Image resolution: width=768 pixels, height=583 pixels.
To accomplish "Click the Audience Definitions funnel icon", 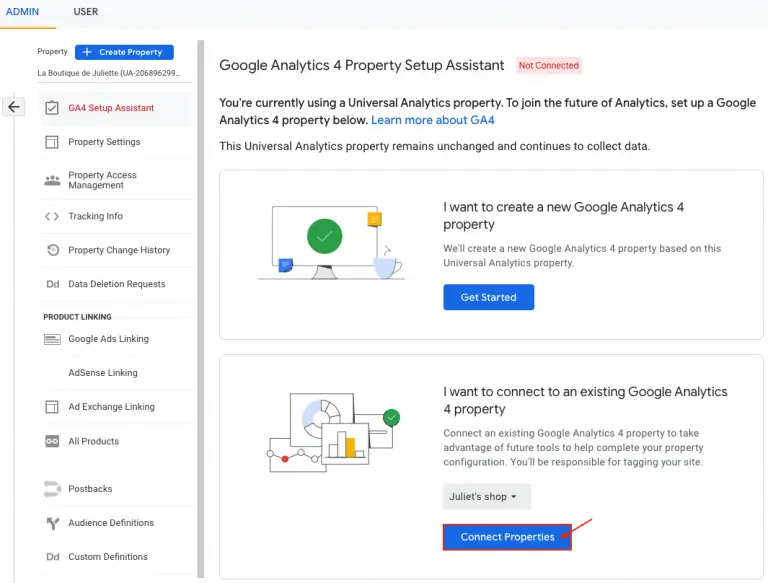I will tap(53, 523).
